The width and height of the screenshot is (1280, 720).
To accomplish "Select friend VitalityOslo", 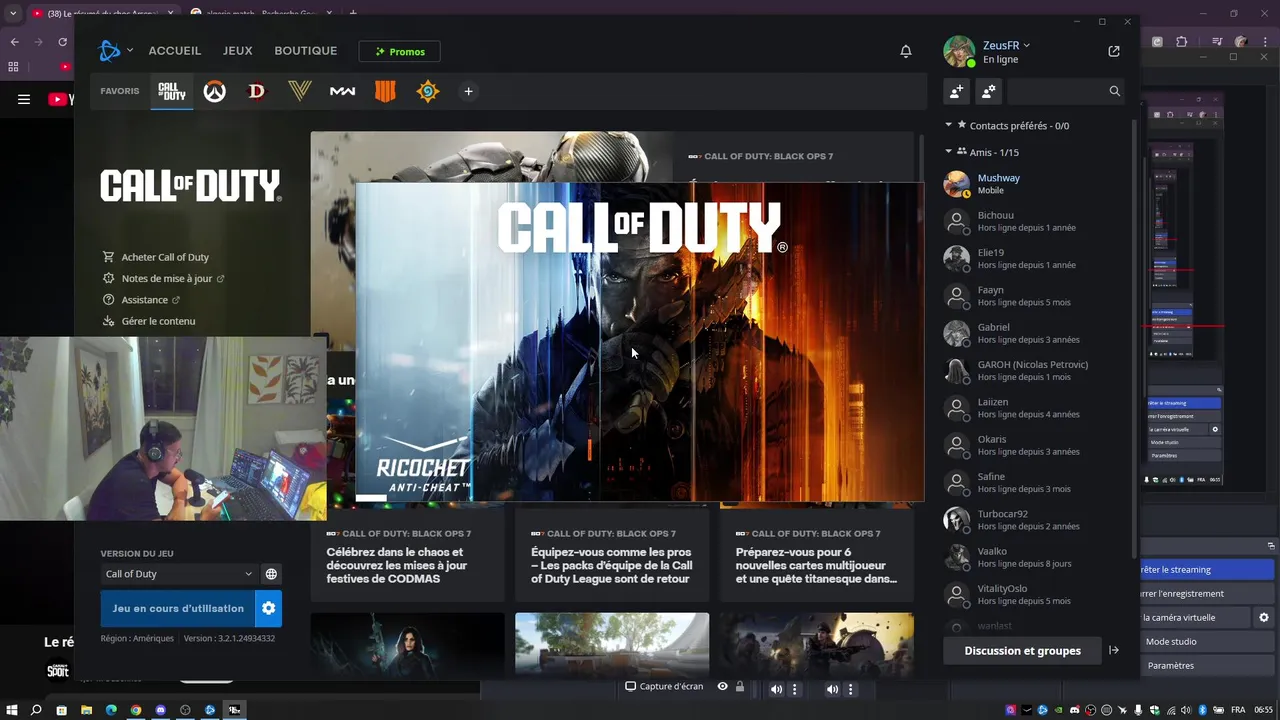I will [1035, 595].
